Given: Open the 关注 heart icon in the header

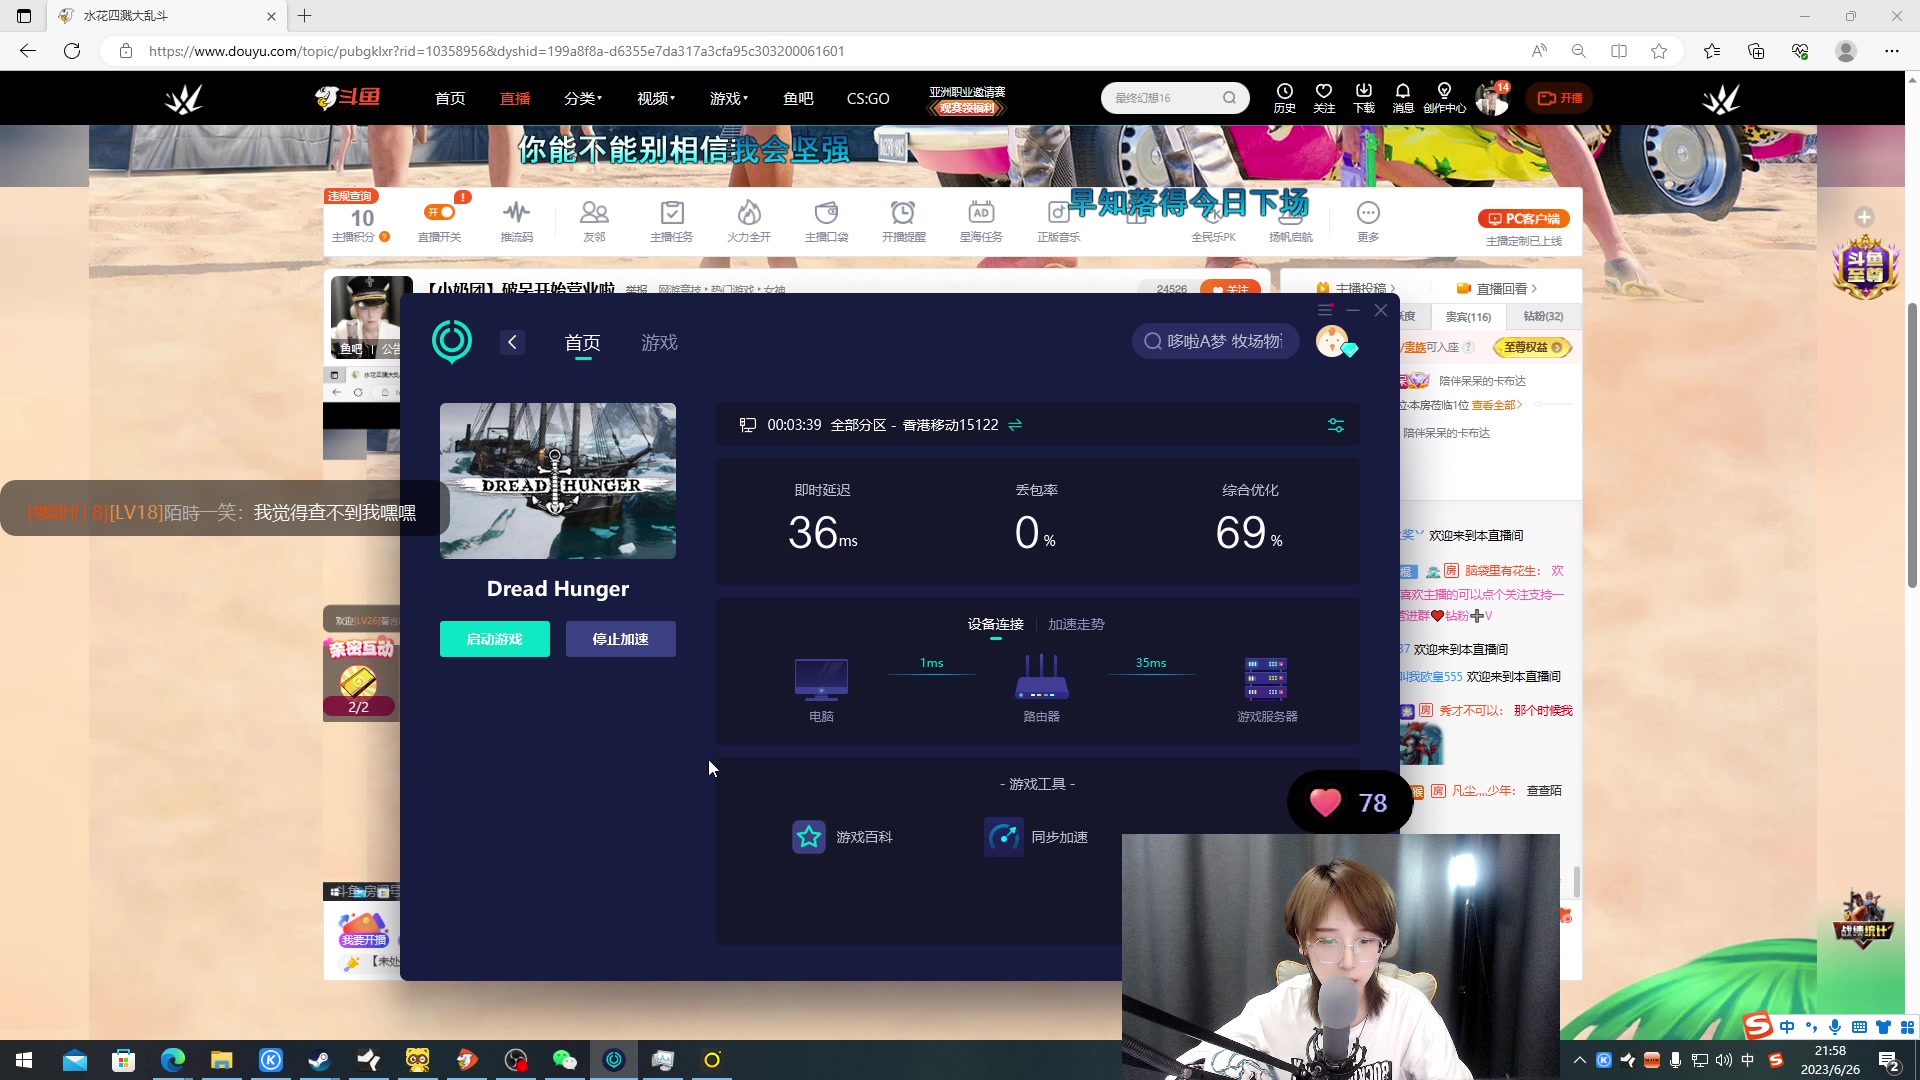Looking at the screenshot, I should 1324,98.
